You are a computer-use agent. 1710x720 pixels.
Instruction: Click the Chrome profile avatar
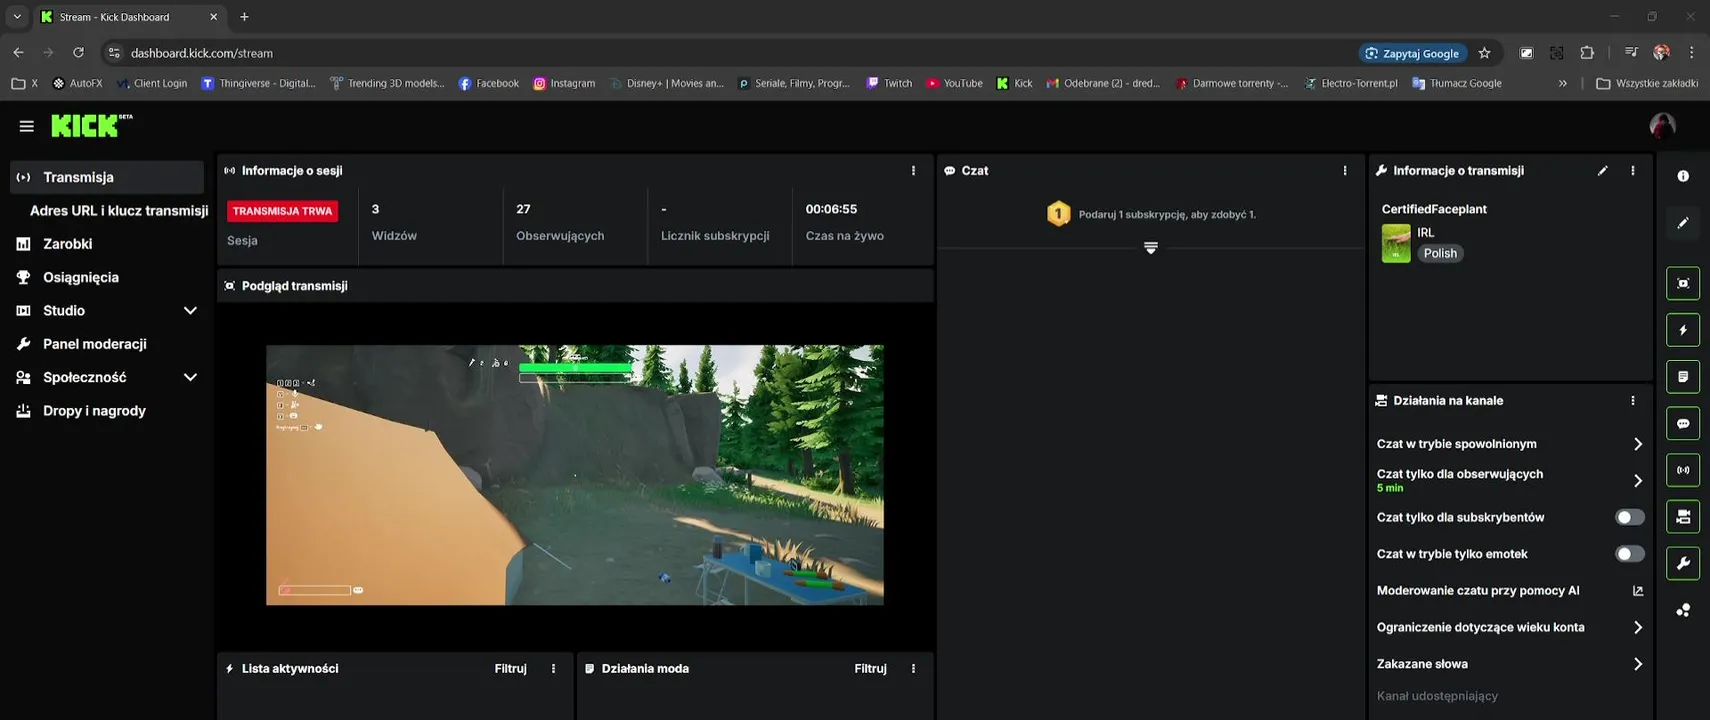[1661, 53]
